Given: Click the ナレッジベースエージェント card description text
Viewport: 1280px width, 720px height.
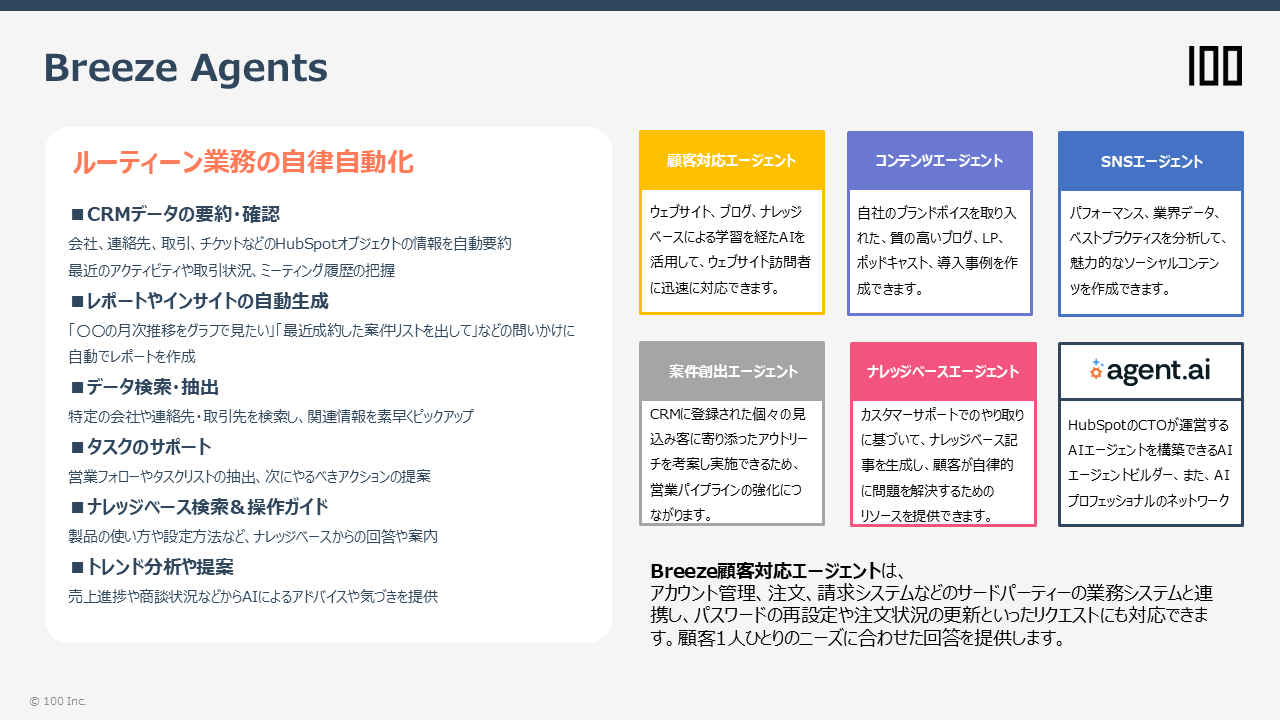Looking at the screenshot, I should [x=942, y=465].
